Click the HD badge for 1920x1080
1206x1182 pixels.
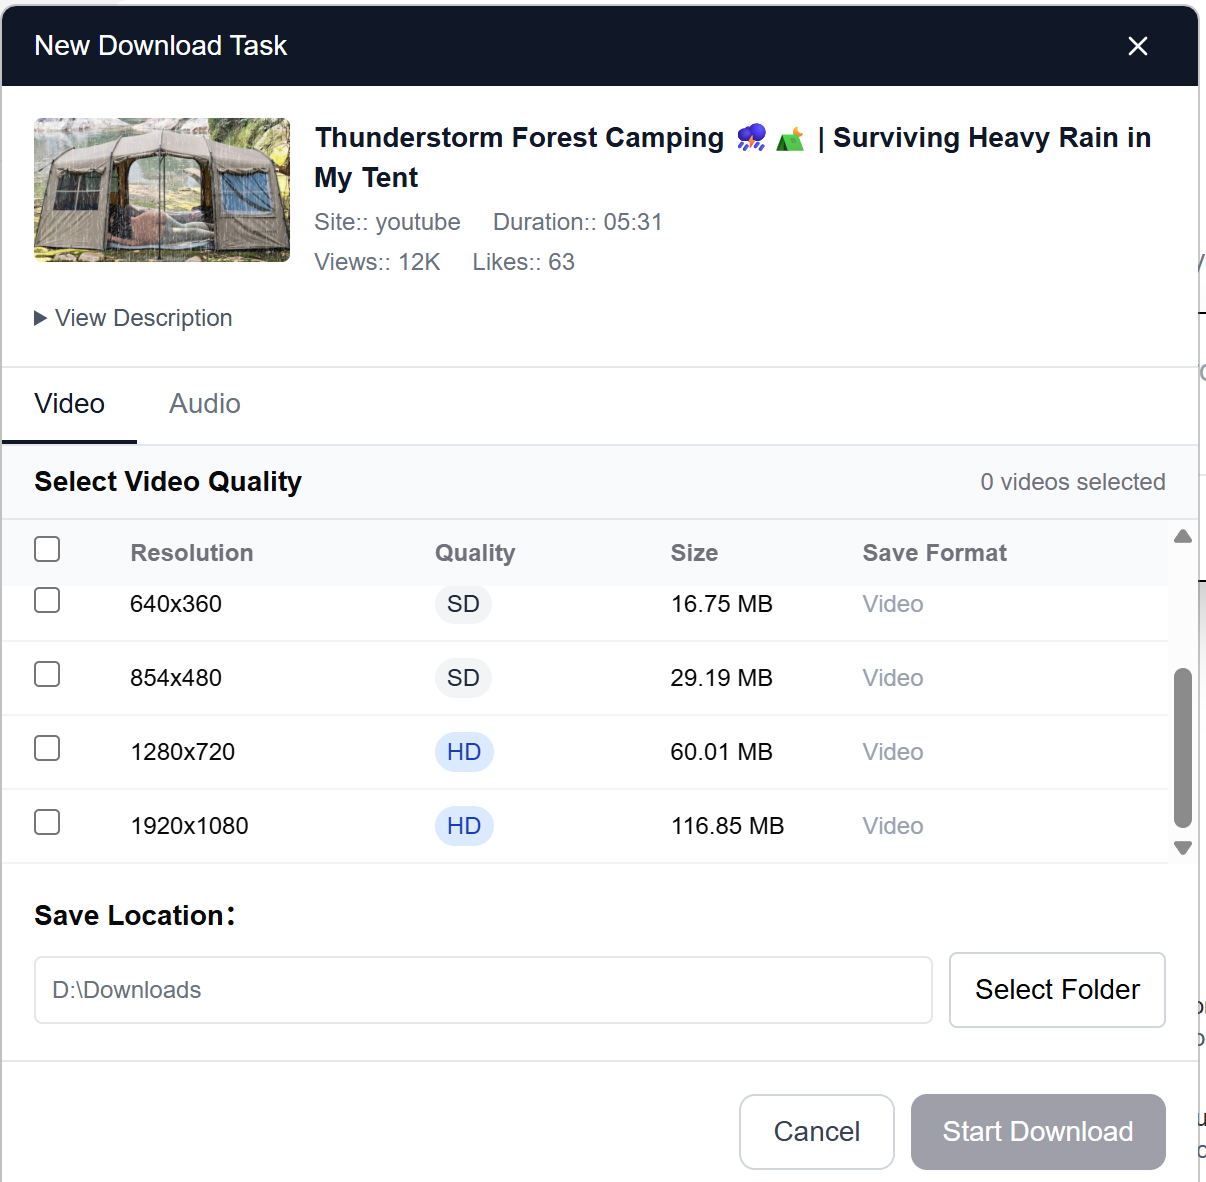tap(464, 826)
